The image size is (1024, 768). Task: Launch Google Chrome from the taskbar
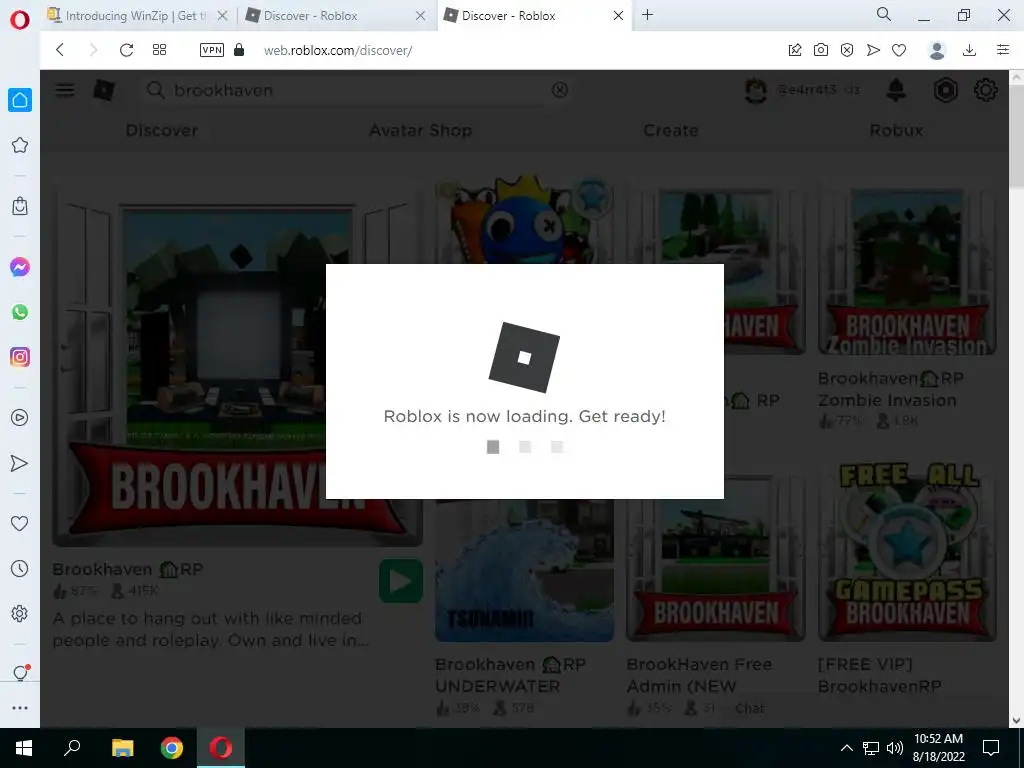click(172, 748)
